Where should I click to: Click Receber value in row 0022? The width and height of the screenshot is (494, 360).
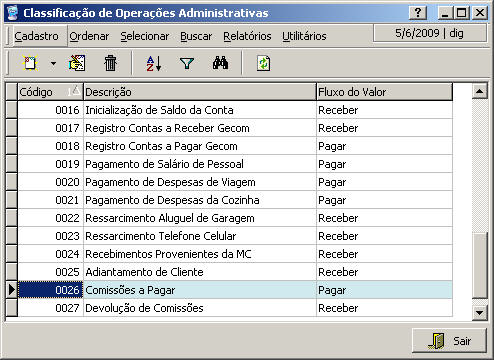click(384, 218)
